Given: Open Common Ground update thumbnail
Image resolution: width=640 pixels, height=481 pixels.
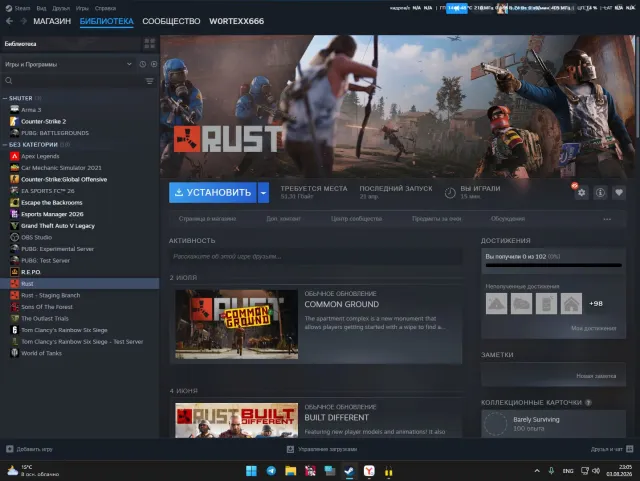Looking at the screenshot, I should pos(236,324).
